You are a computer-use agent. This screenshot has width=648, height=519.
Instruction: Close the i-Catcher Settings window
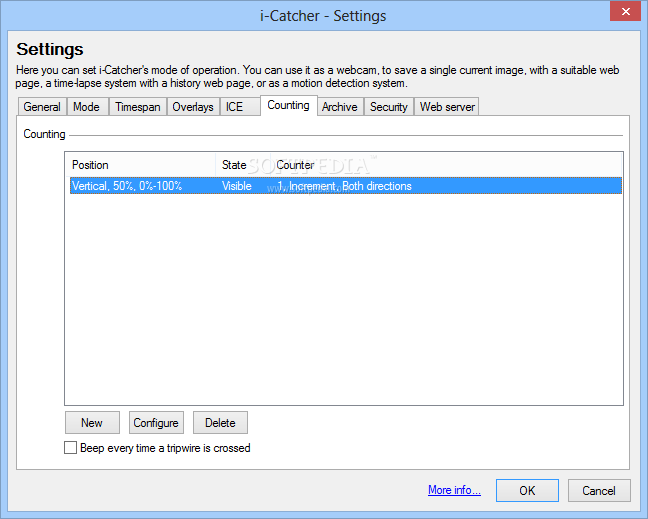pos(625,11)
